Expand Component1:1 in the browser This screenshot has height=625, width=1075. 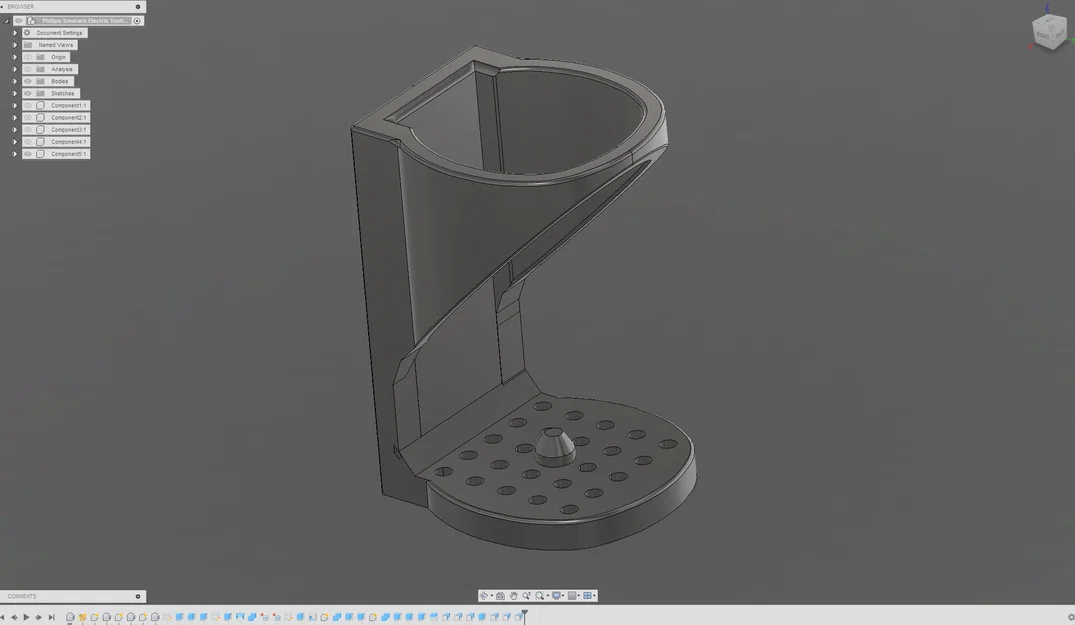(15, 106)
